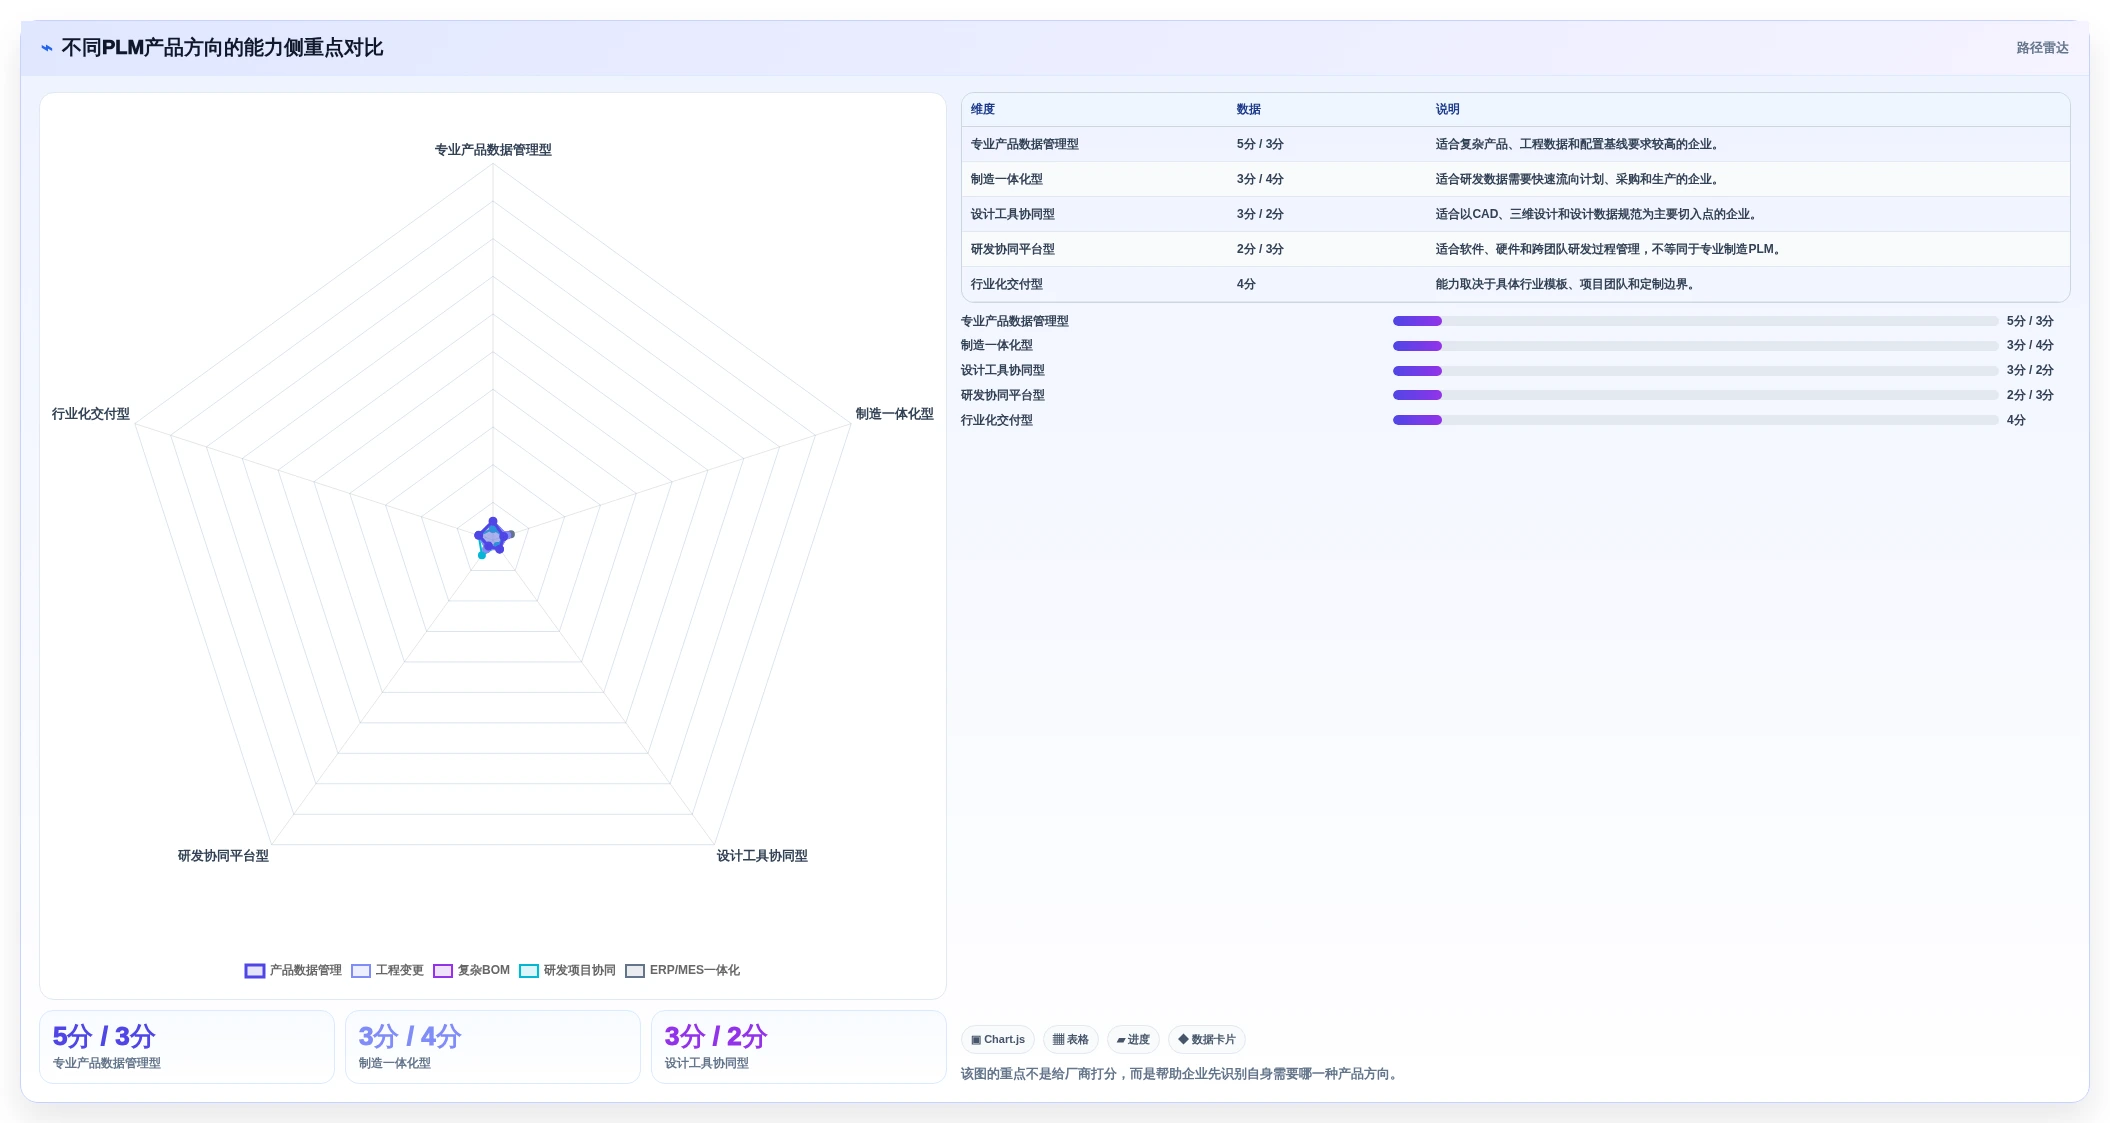Screen dimensions: 2110x1123
Task: Click the 数据卡片 tag
Action: (1207, 1039)
